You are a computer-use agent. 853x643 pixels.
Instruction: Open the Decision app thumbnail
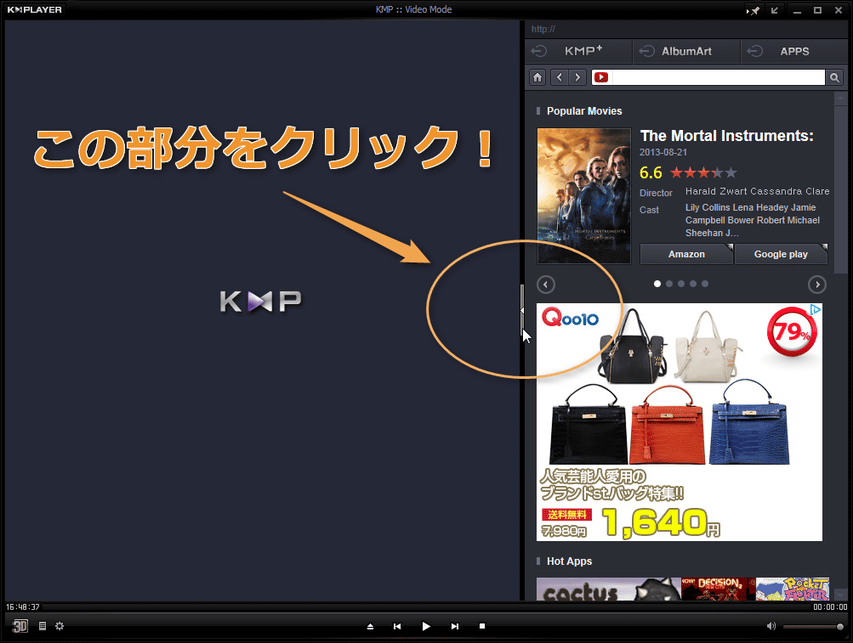[718, 589]
